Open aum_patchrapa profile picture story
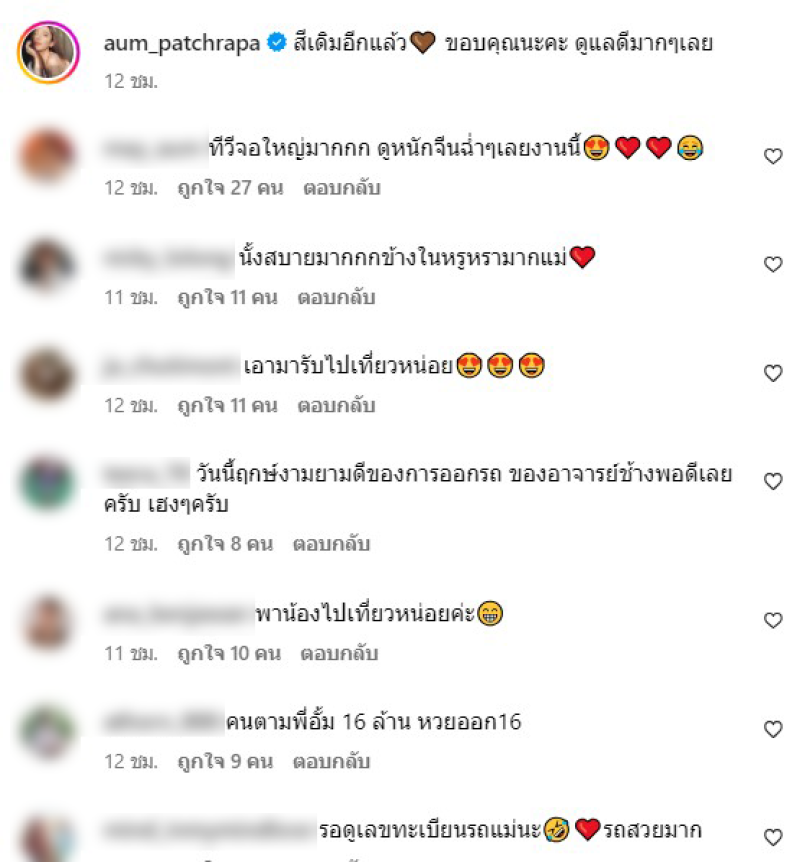800x862 pixels. 48,52
